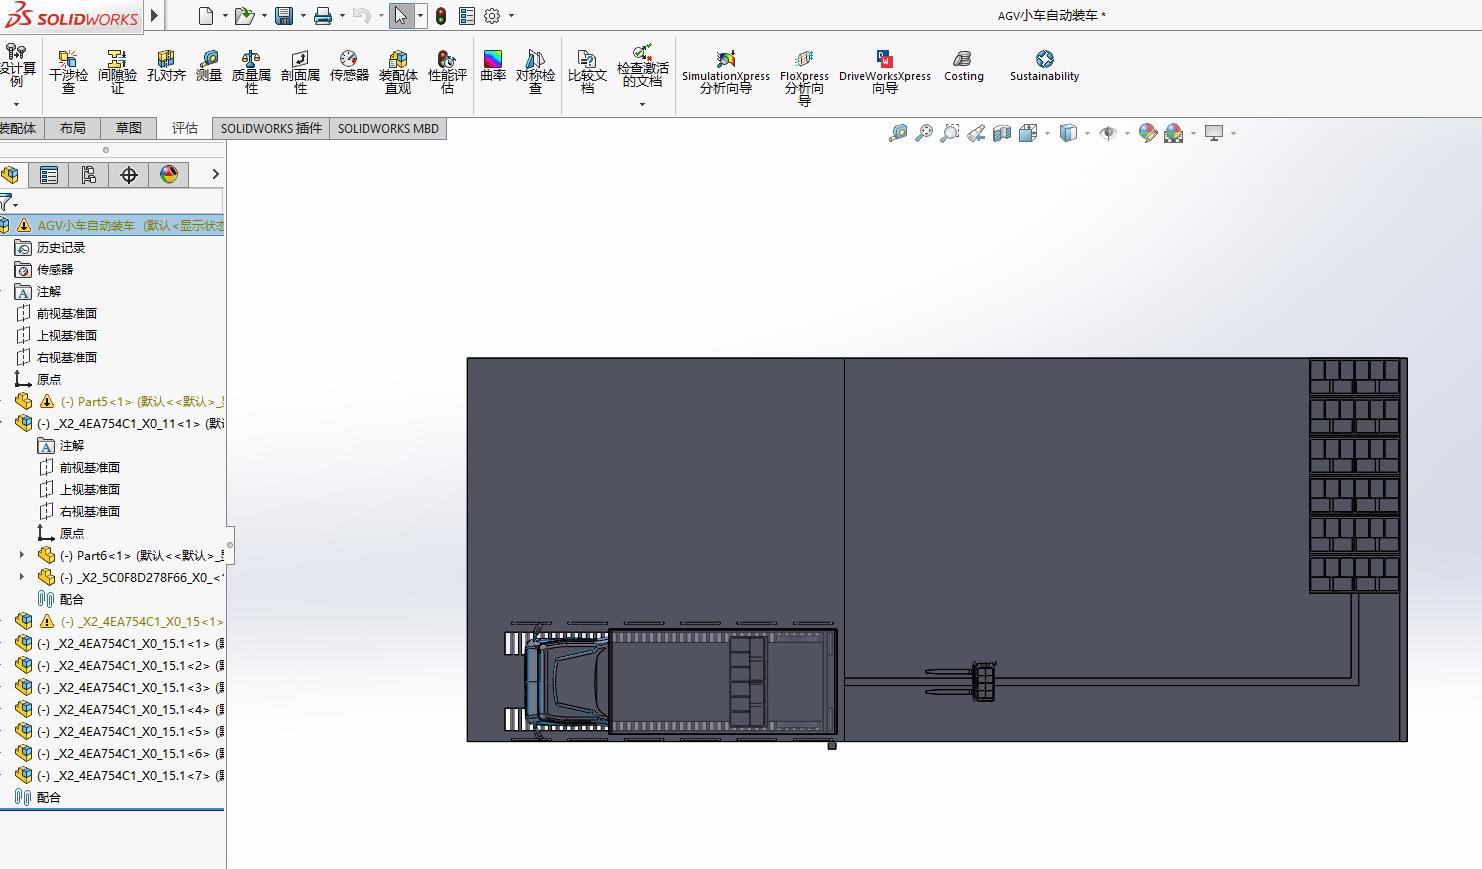Open the Clearance Verification tool (间隙验证)
Viewport: 1482px width, 869px height.
point(117,72)
